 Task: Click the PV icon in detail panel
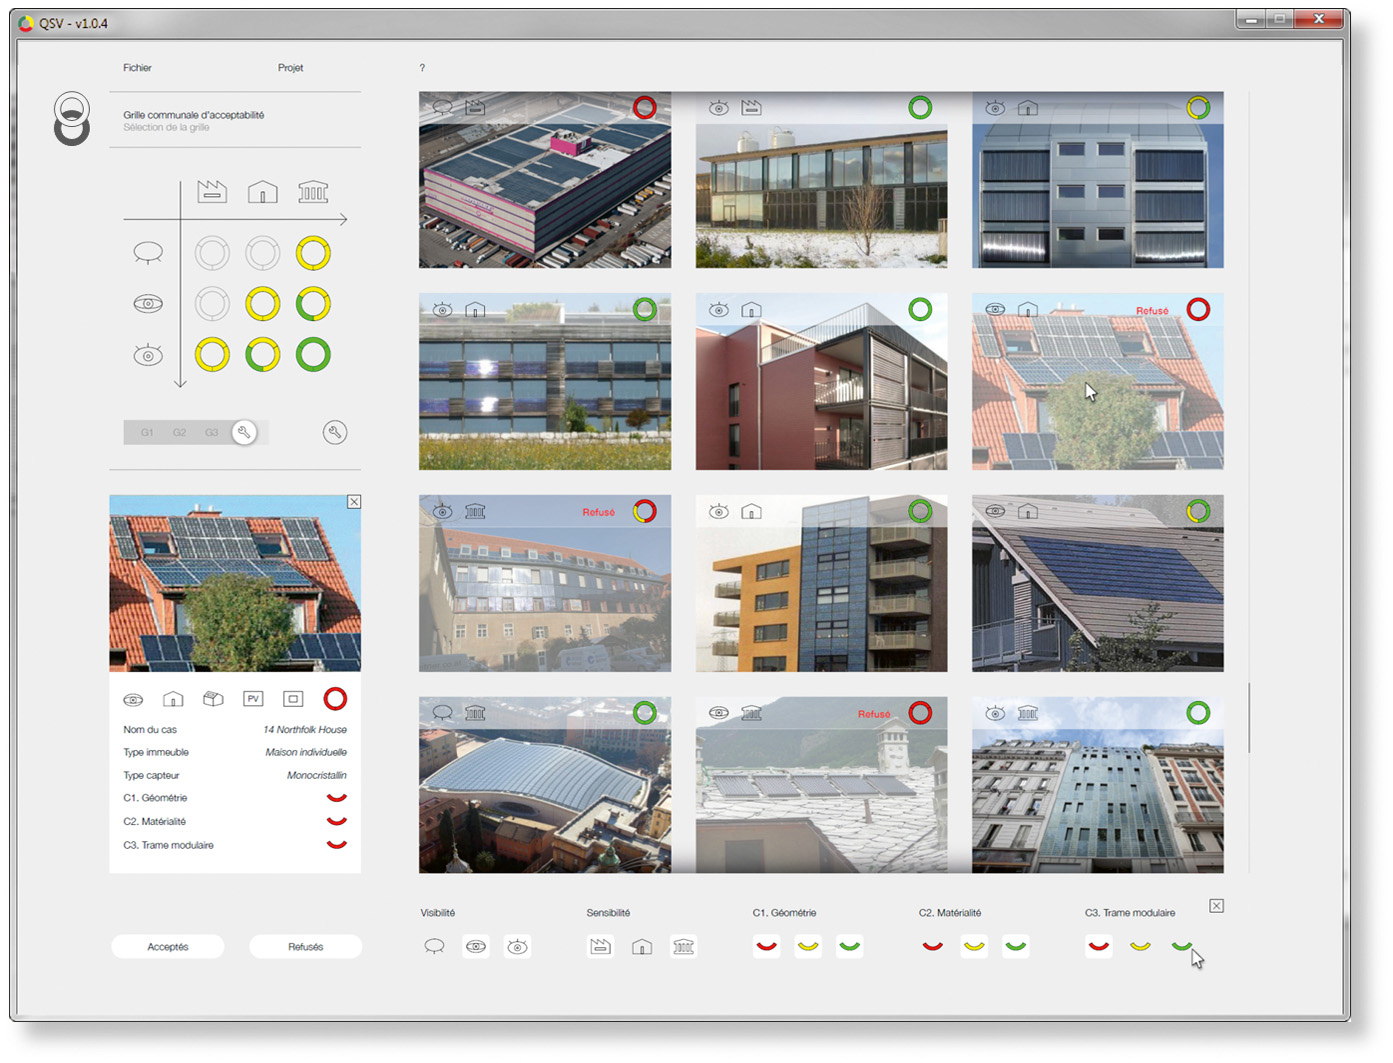click(253, 699)
